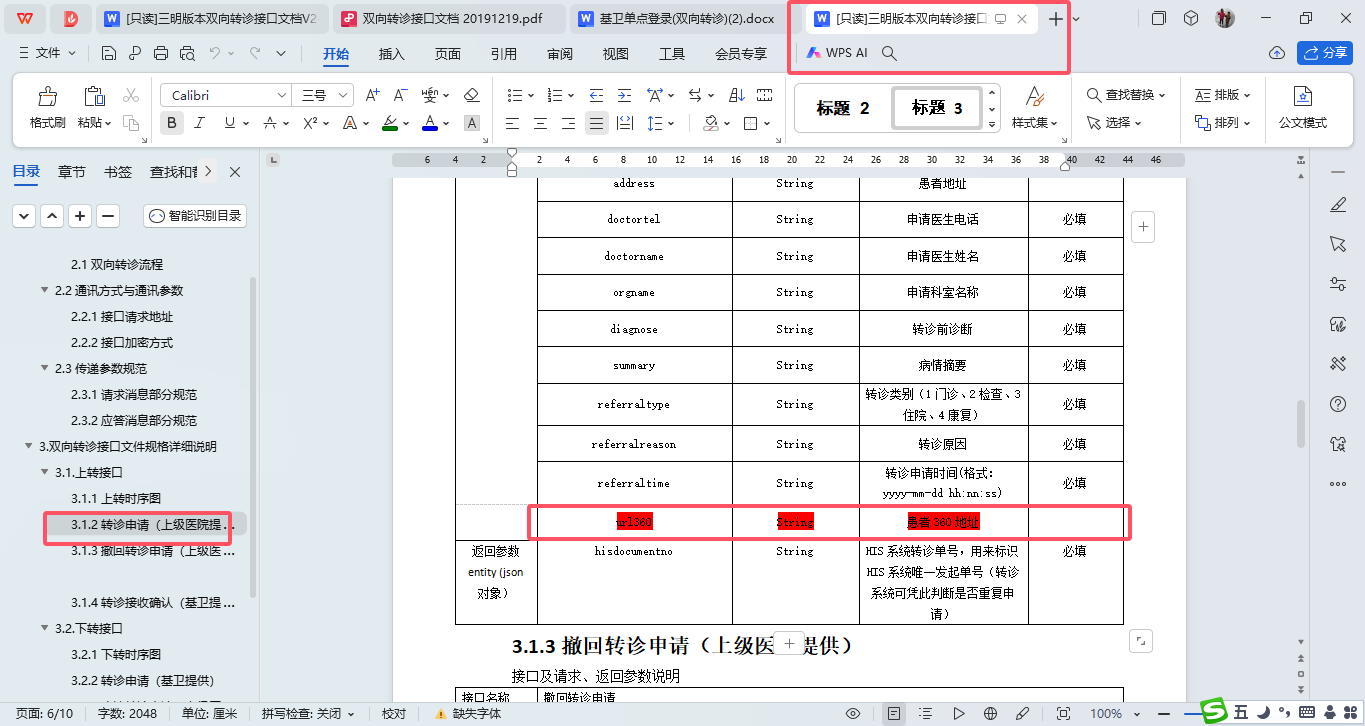Click the 分享 (Share) button
Viewport: 1365px width, 726px height.
tap(1325, 53)
